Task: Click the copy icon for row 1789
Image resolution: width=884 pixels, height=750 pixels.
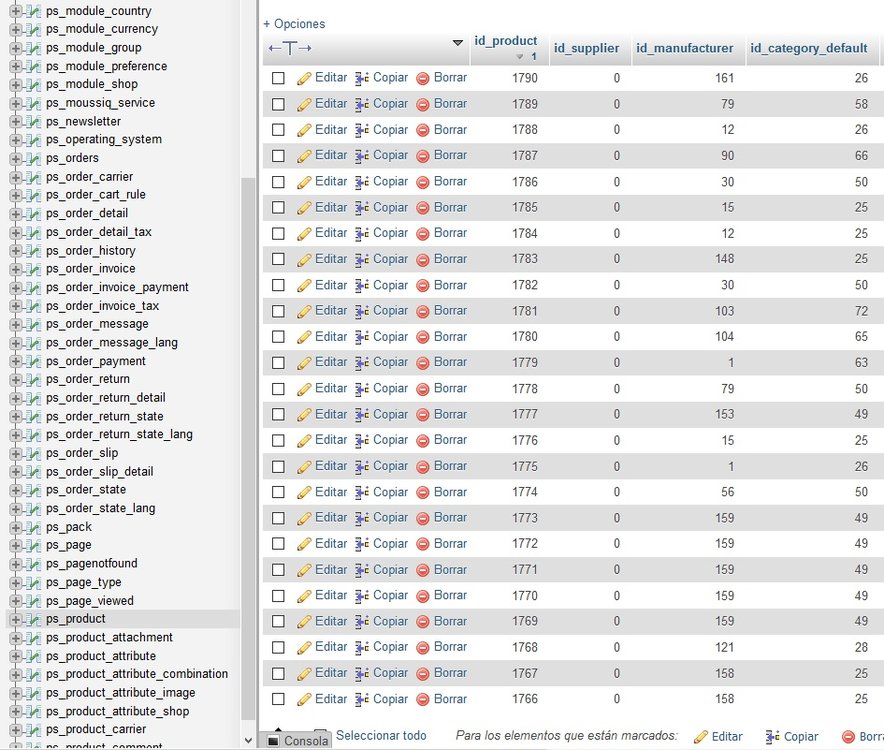Action: pyautogui.click(x=362, y=104)
